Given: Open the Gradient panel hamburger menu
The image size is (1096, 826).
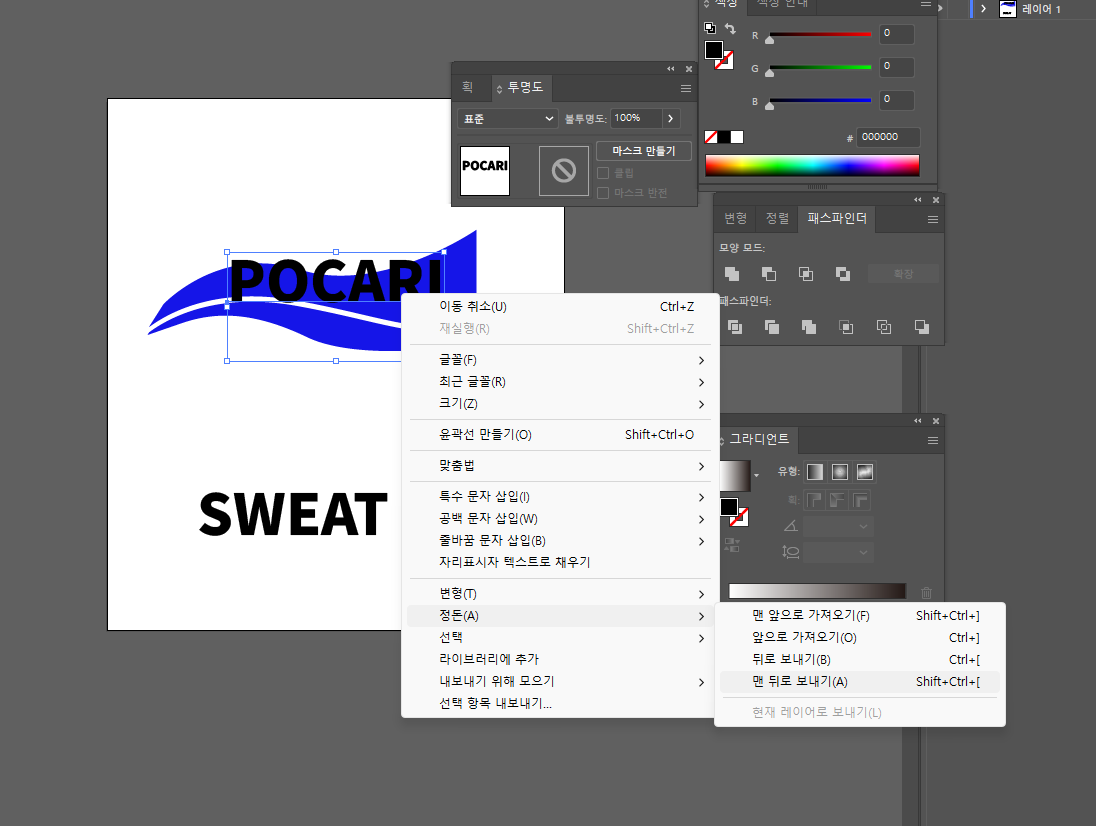Looking at the screenshot, I should coord(932,440).
